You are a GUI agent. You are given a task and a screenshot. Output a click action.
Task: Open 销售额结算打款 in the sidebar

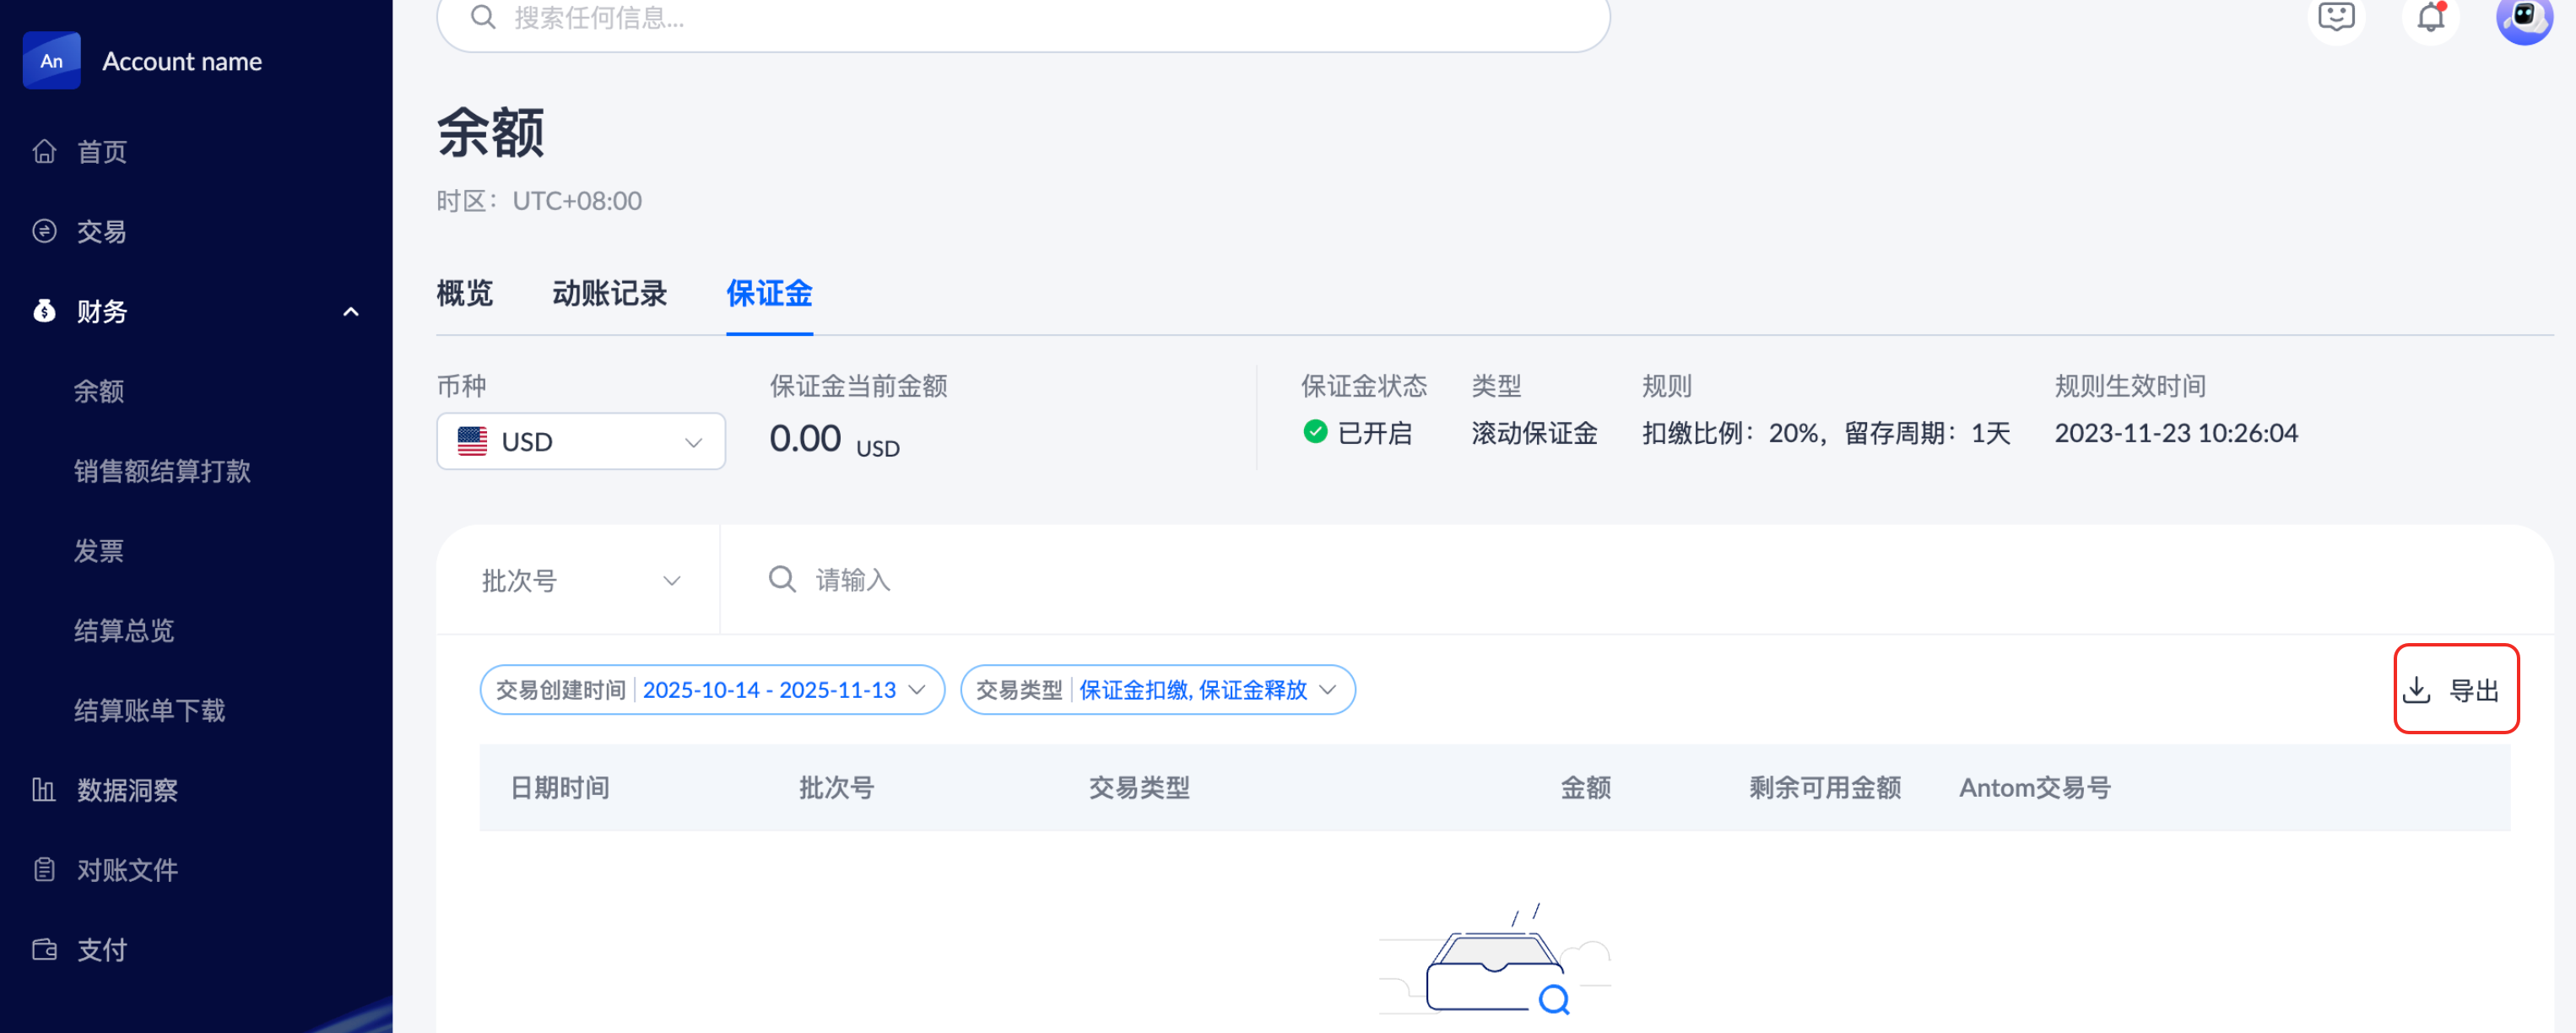tap(162, 471)
